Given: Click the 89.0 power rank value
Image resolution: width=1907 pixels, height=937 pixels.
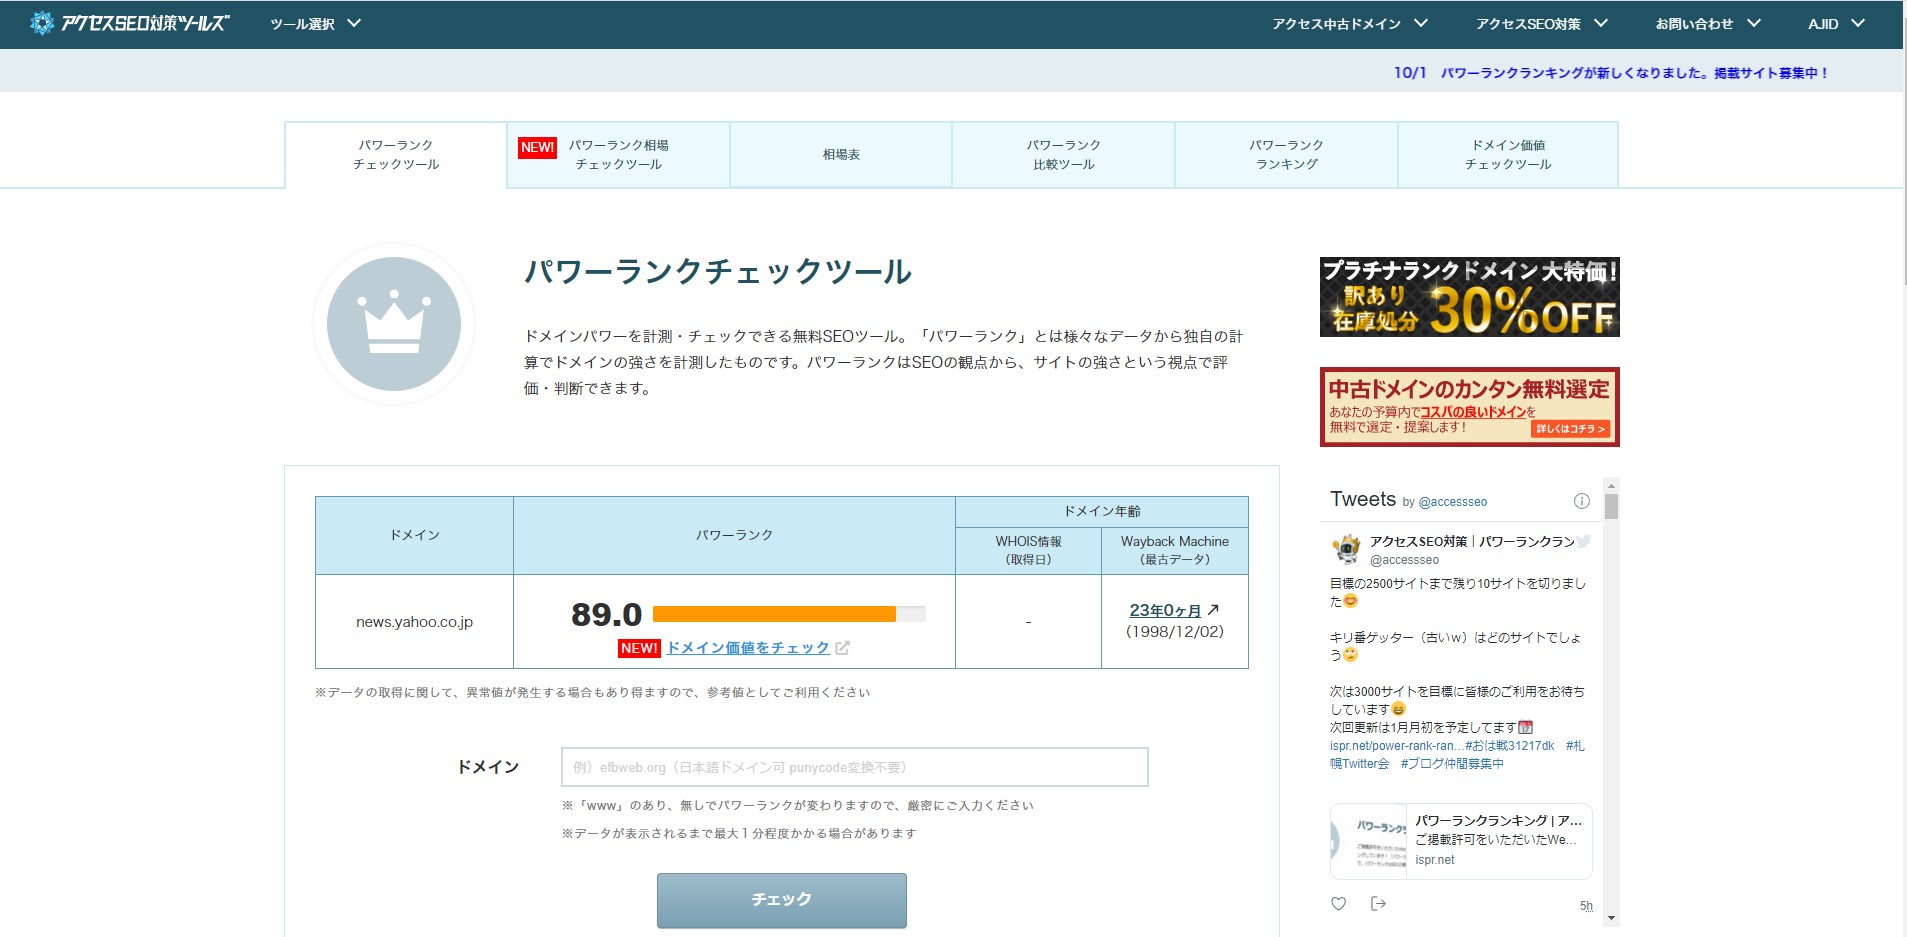Looking at the screenshot, I should pyautogui.click(x=606, y=614).
